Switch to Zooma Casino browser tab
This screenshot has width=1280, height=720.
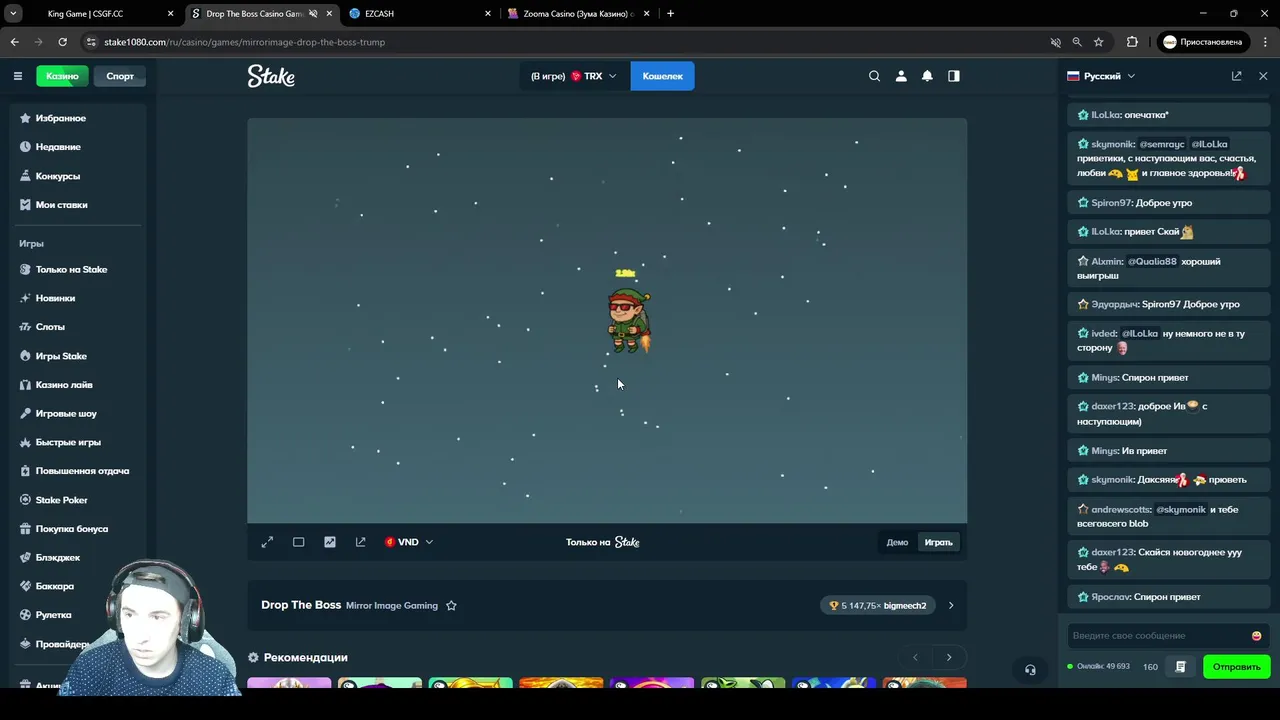coord(577,14)
